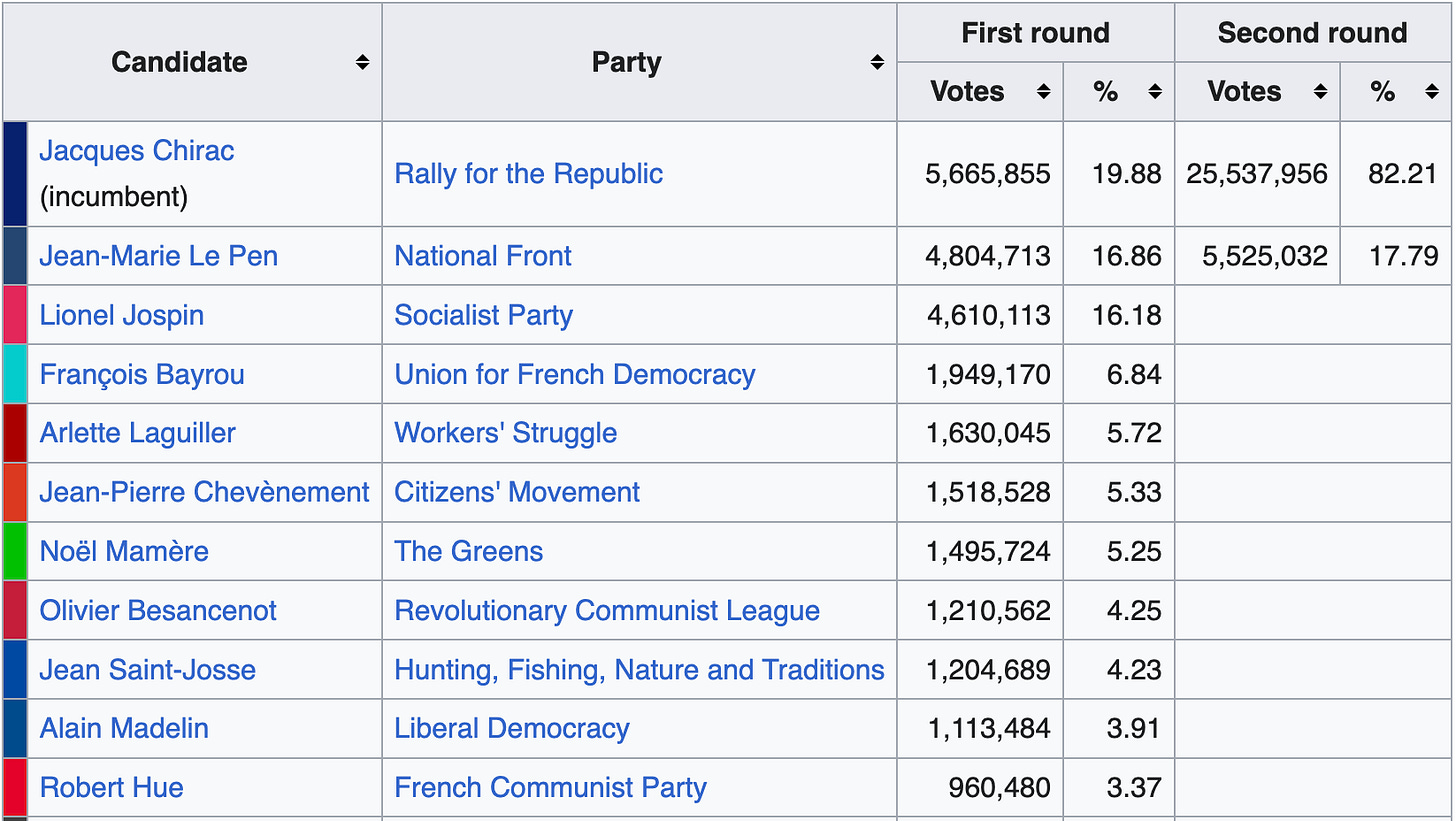Open Hunting, Fishing, Nature and Traditions link
This screenshot has height=821, width=1456.
point(639,669)
